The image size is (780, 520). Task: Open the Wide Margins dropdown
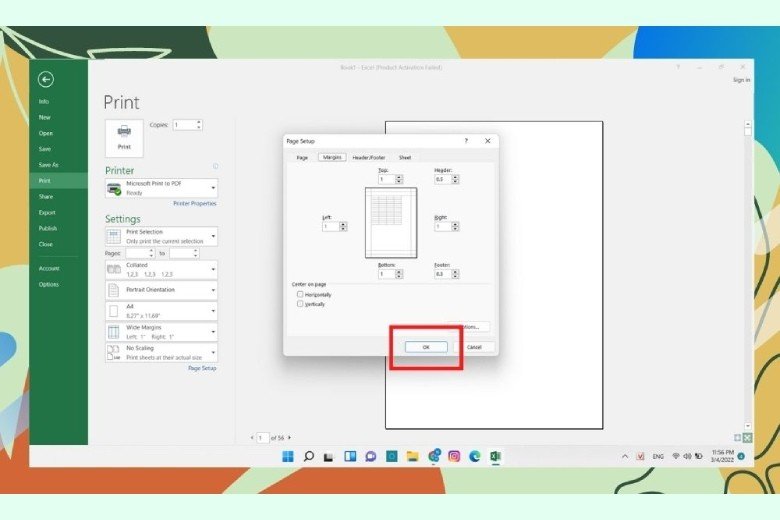coord(162,332)
